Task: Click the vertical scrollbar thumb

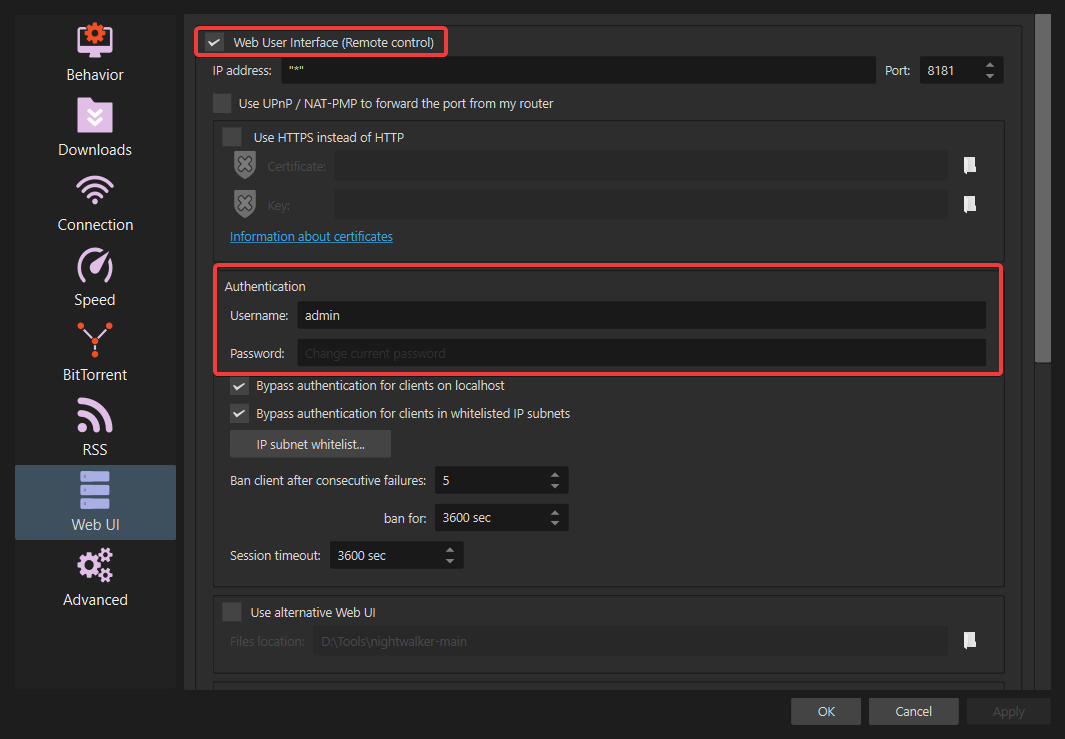Action: click(1043, 188)
